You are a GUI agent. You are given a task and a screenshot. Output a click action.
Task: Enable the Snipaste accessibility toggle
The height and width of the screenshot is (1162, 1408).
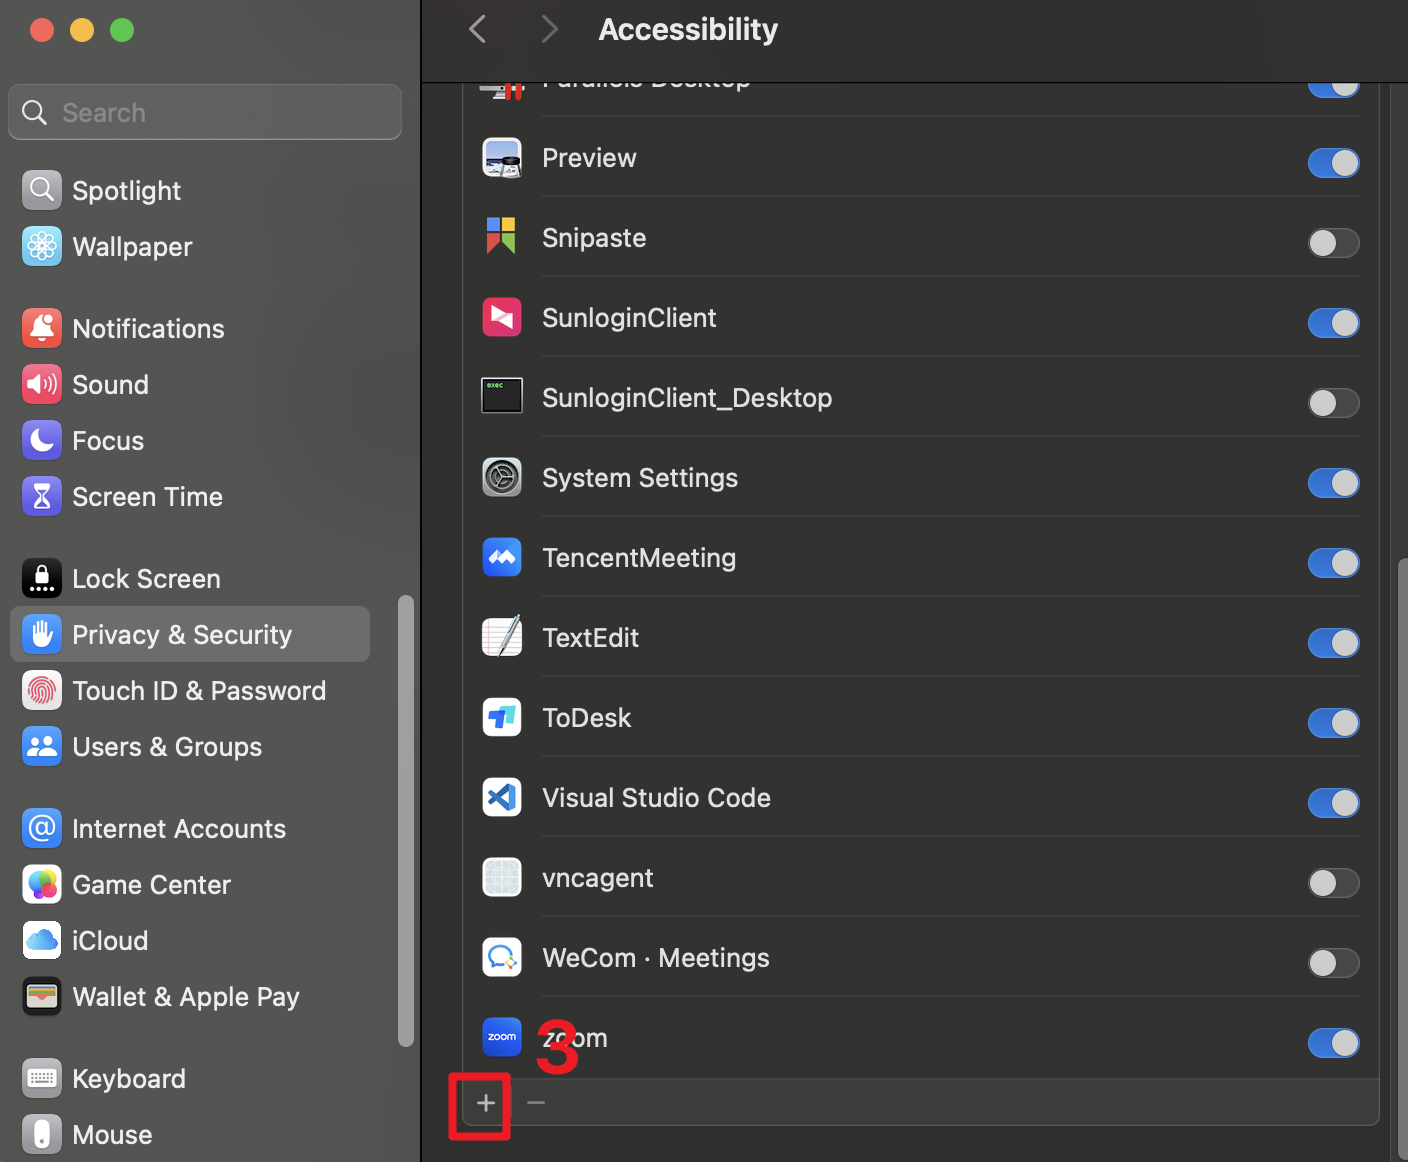pos(1334,243)
